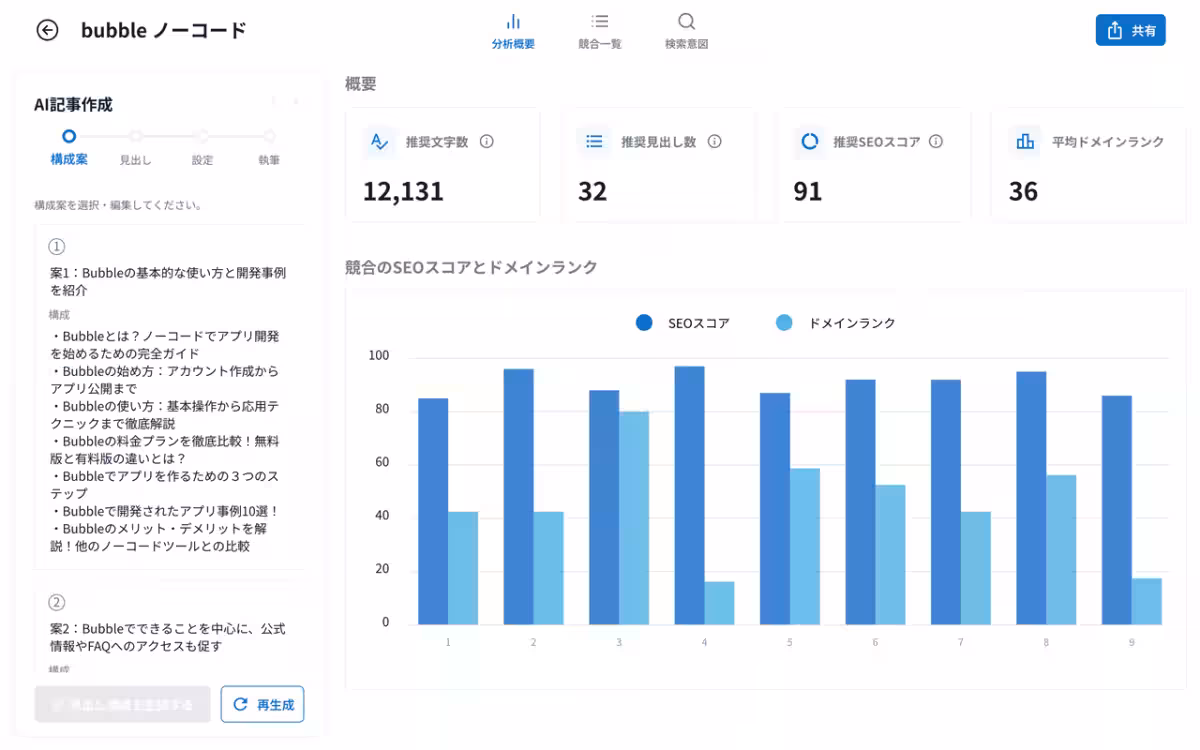The image size is (1200, 750).
Task: Select the 設定 step in the progress stepper
Action: pyautogui.click(x=202, y=138)
